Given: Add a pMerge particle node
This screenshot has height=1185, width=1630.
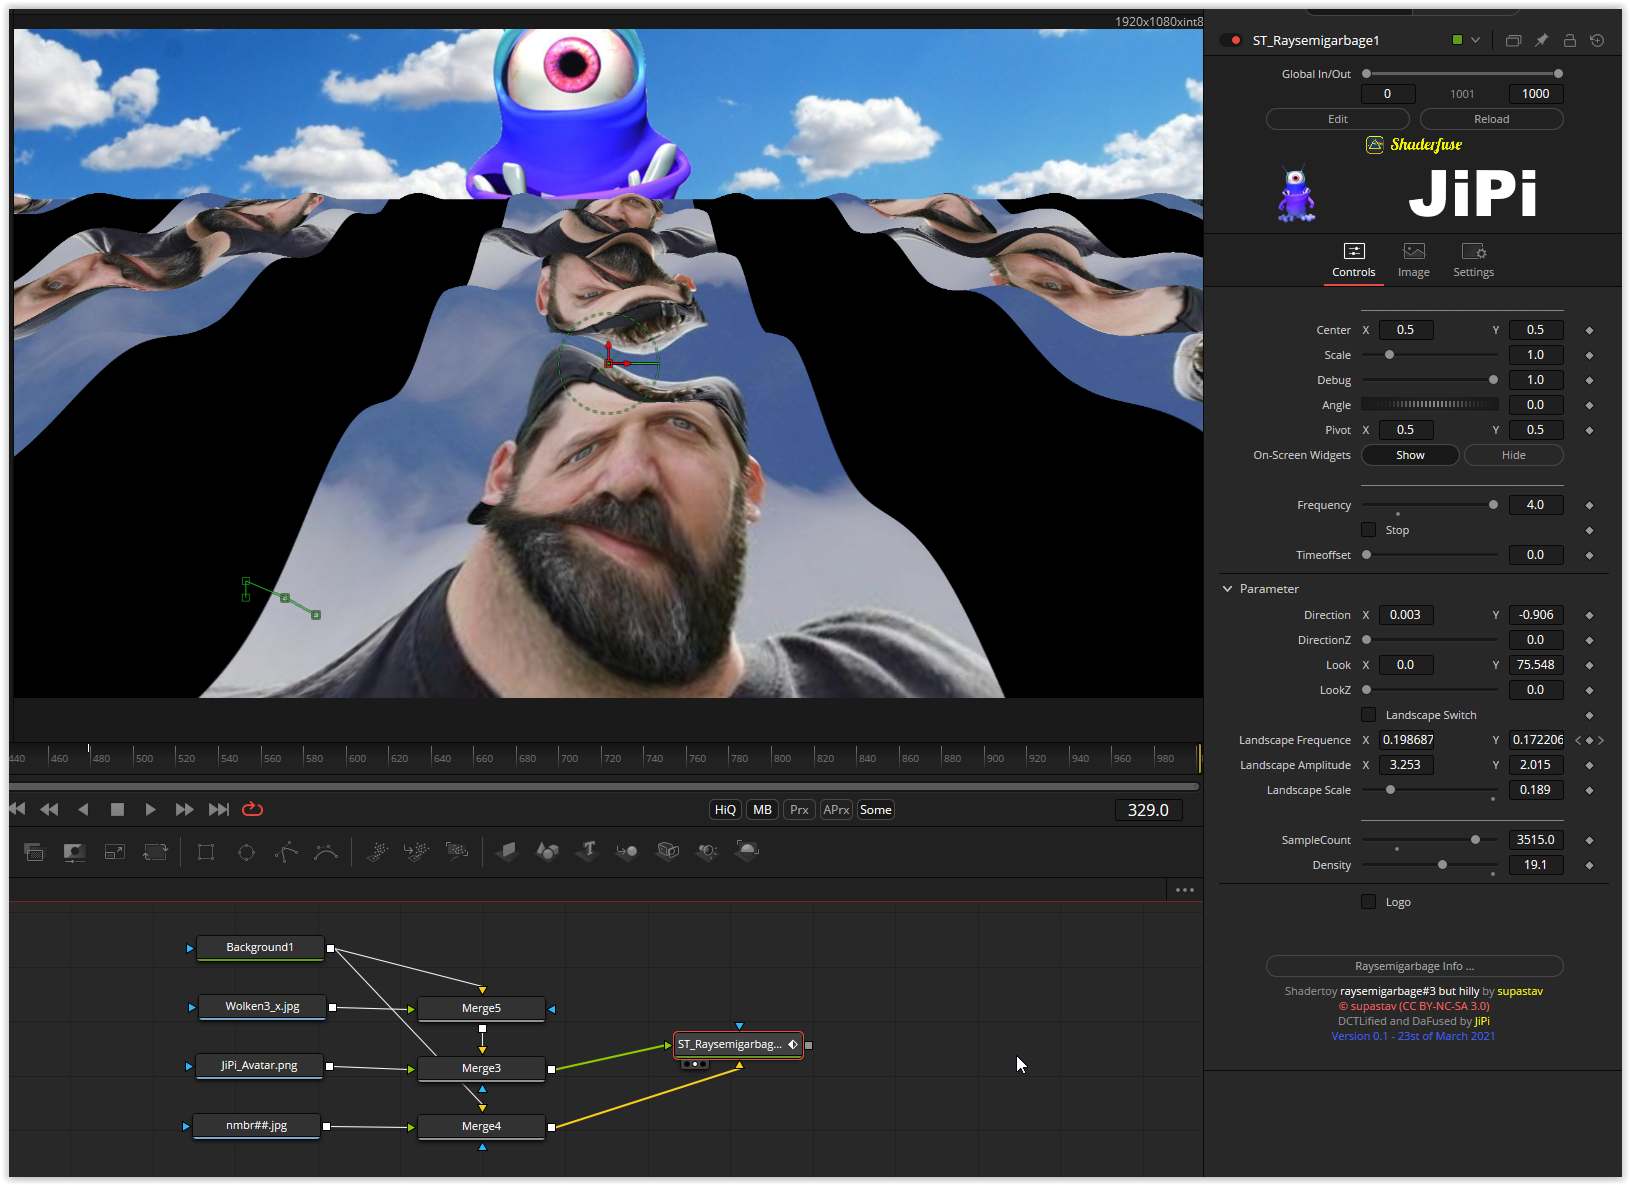Looking at the screenshot, I should (x=417, y=852).
